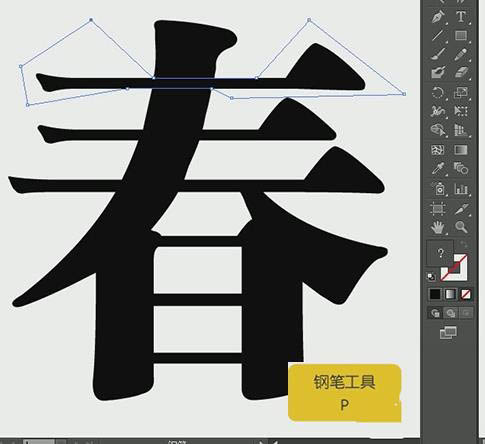485x444 pixels.
Task: Select the Symbol Sprayer tool
Action: point(439,189)
